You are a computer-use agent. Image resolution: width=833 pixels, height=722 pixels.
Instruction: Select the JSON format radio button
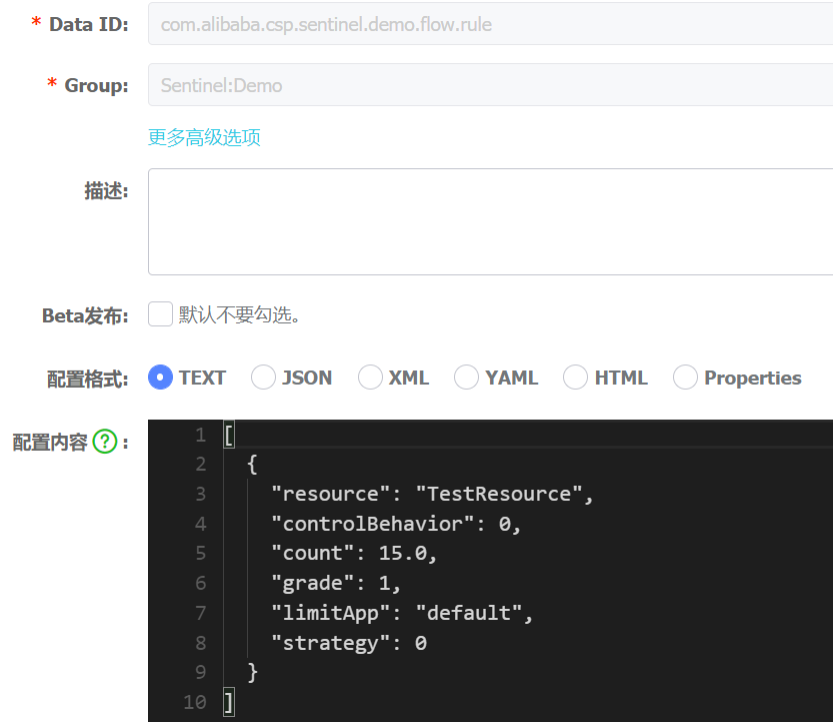[x=264, y=377]
